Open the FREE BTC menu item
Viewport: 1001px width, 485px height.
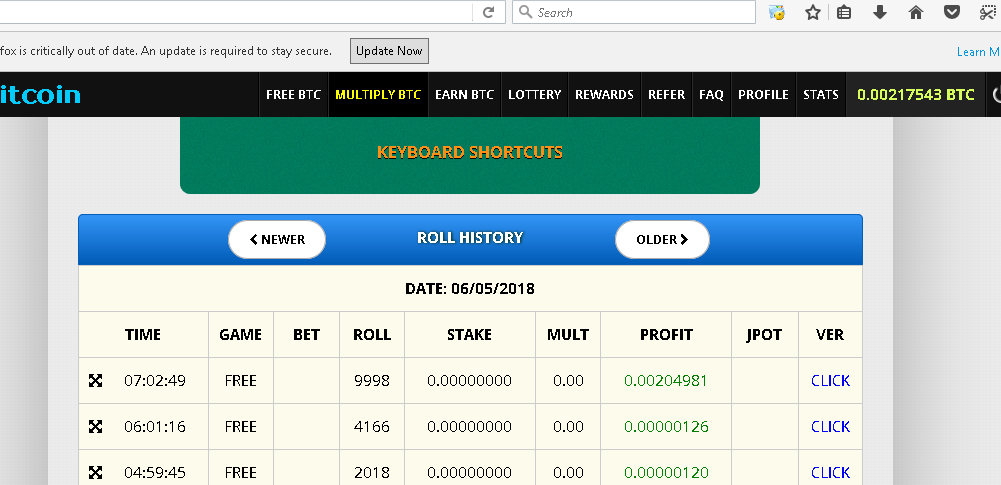[294, 94]
